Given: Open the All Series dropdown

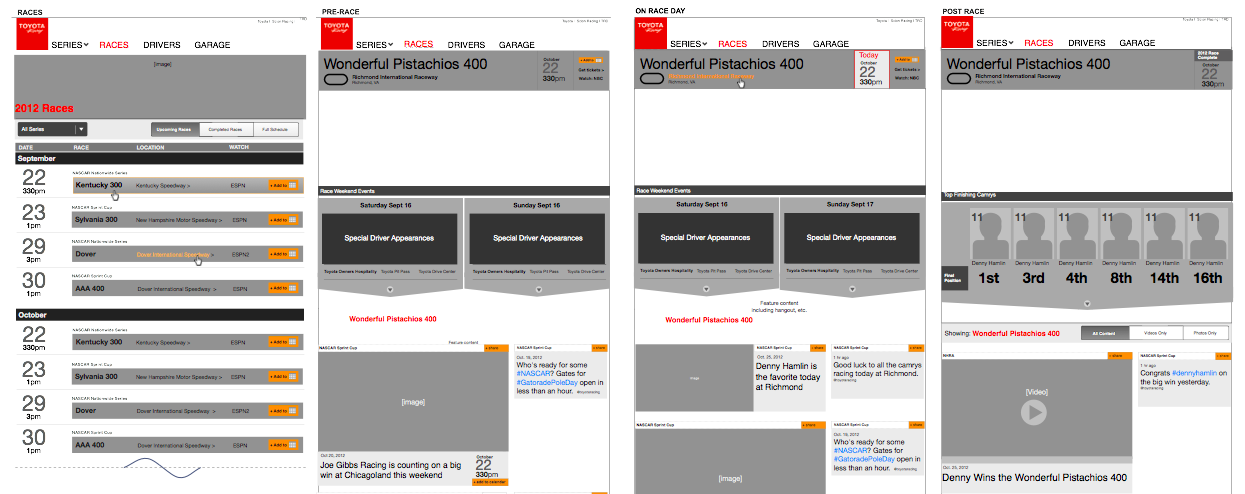Looking at the screenshot, I should click(x=53, y=129).
